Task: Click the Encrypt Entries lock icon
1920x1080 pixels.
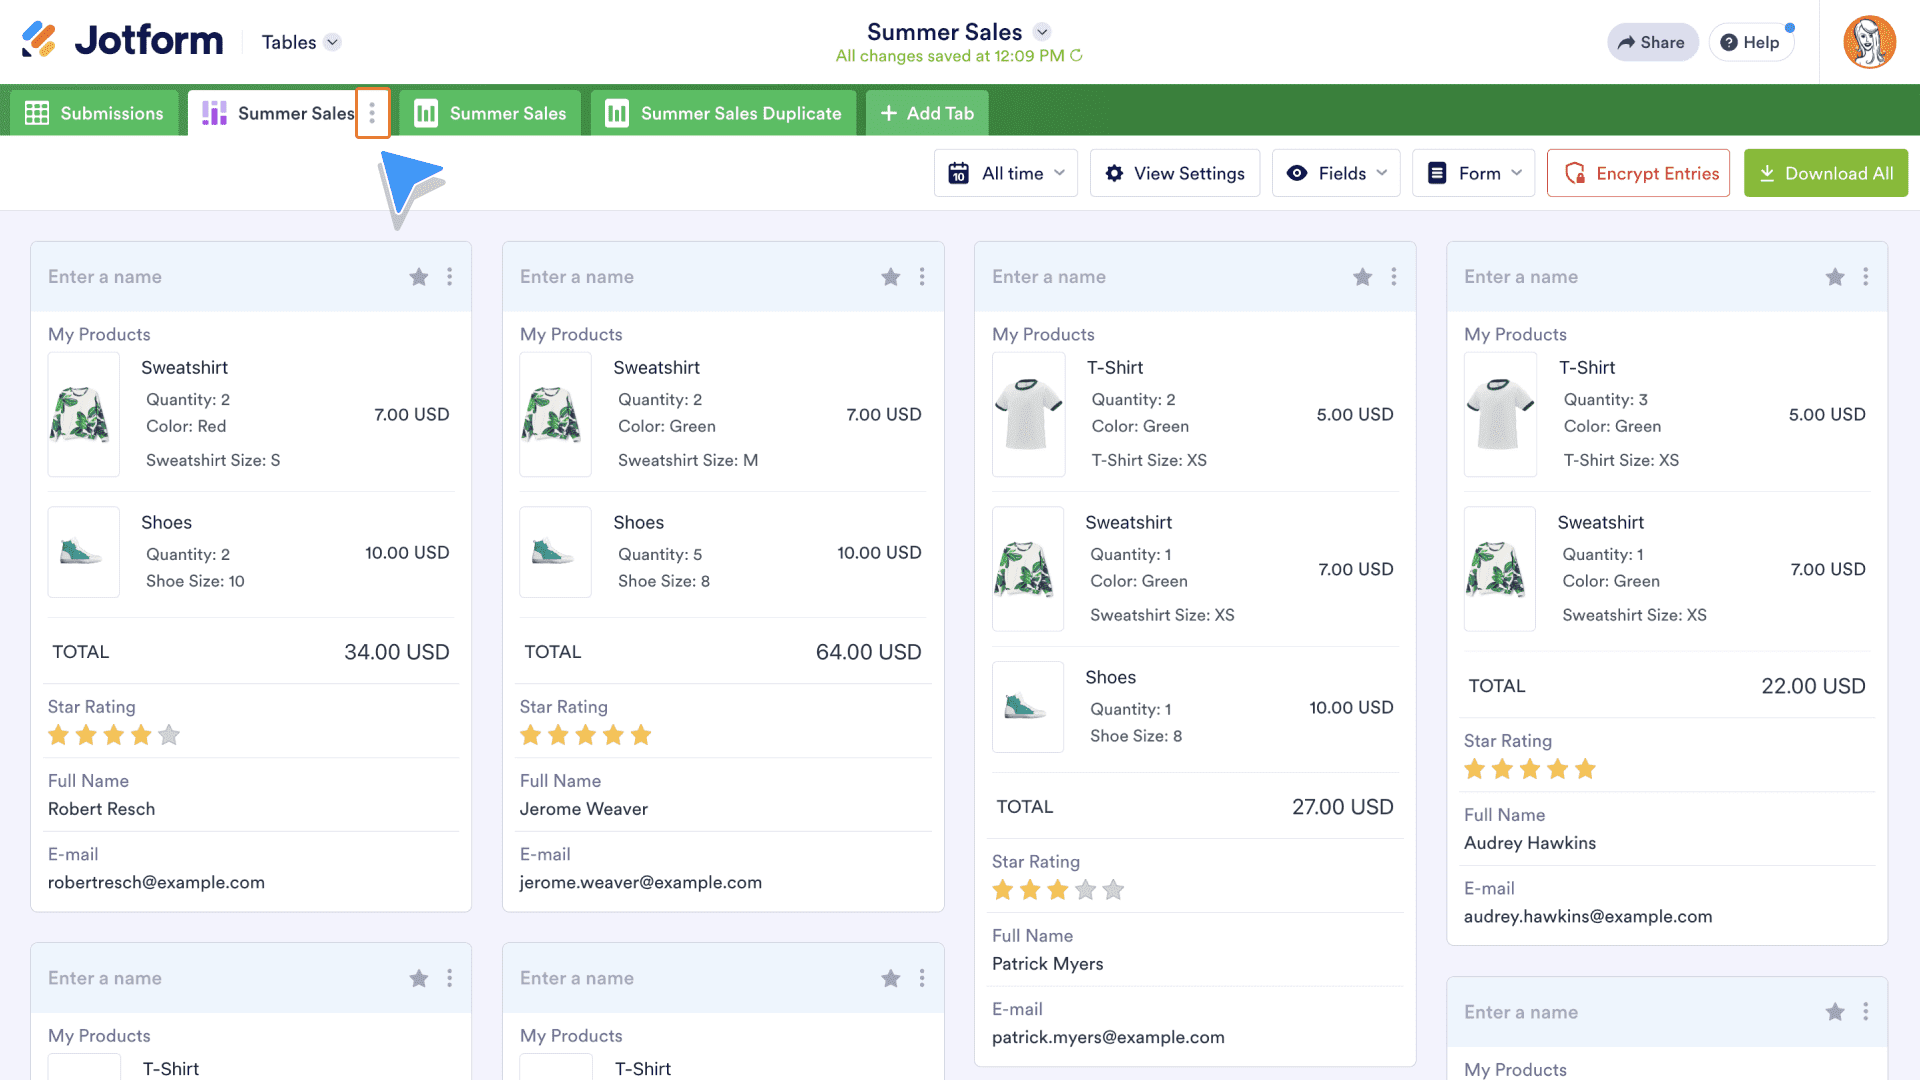Action: pos(1575,173)
